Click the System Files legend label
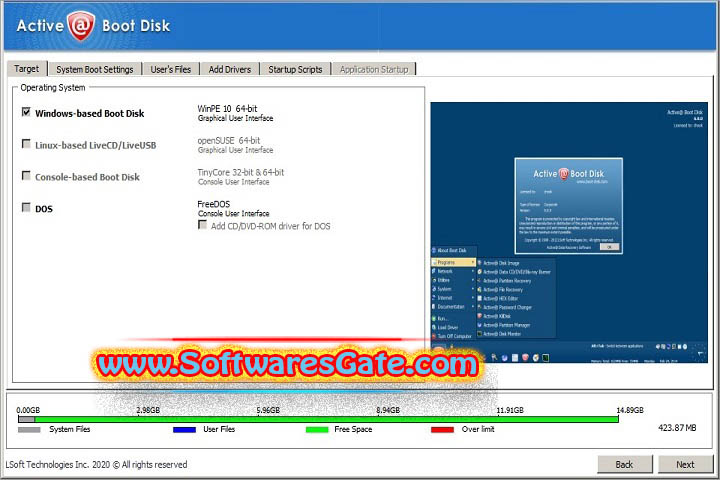Screen dimensions: 720x480 (x=70, y=429)
